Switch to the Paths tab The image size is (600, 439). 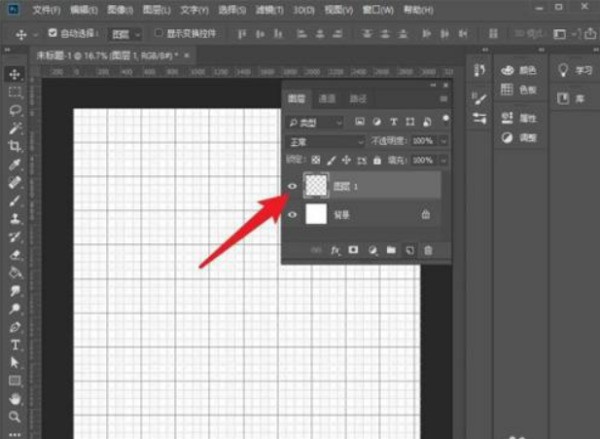(358, 99)
